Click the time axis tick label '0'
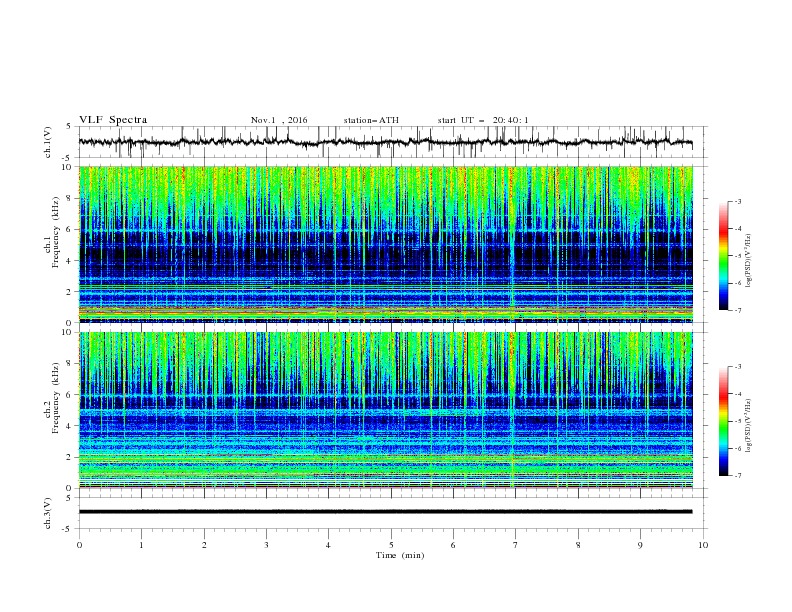The width and height of the screenshot is (792, 612). point(79,545)
